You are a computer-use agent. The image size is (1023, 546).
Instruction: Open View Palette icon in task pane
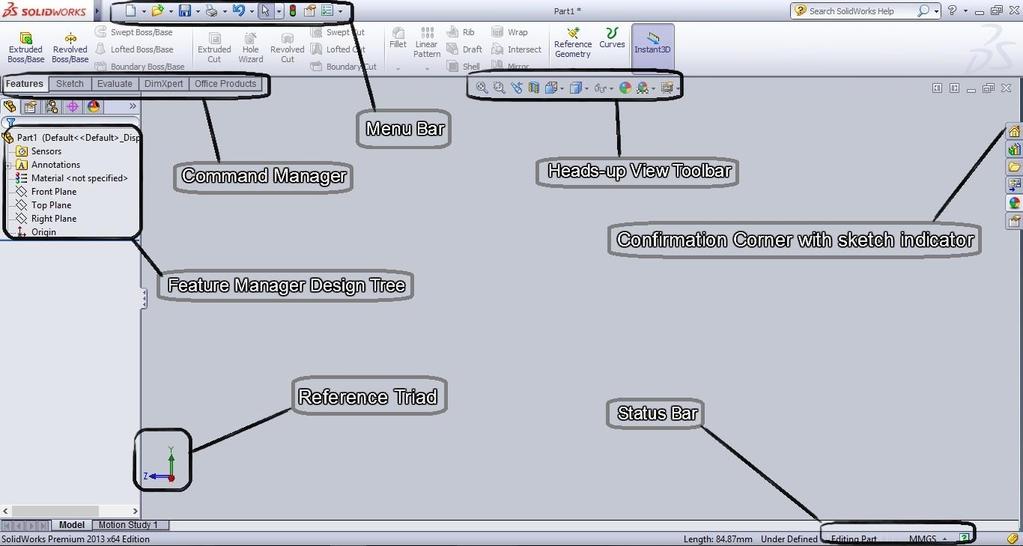coord(1014,185)
